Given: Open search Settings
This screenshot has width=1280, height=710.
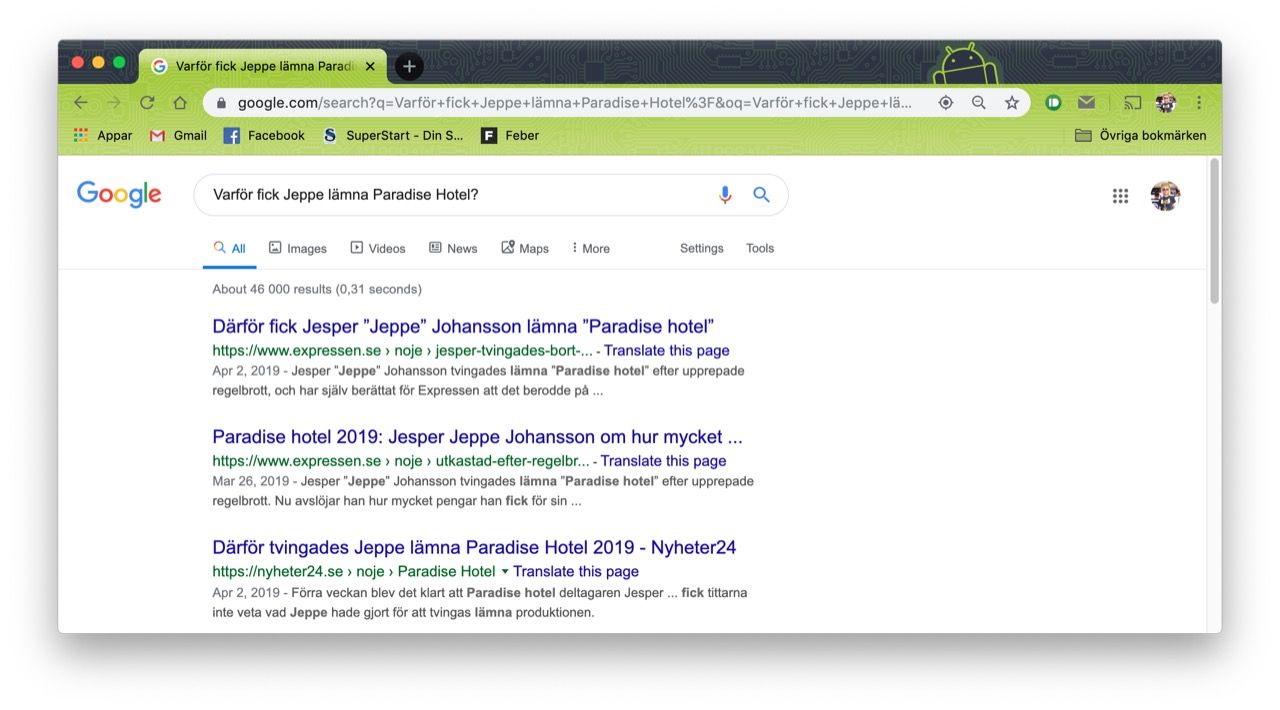Looking at the screenshot, I should [701, 248].
